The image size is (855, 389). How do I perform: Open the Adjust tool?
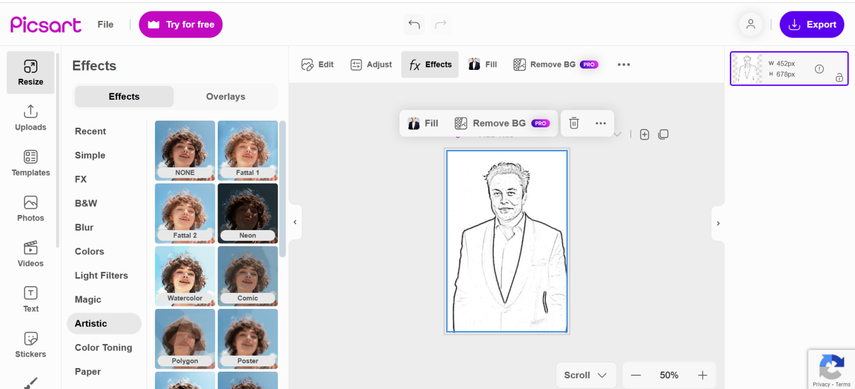pyautogui.click(x=371, y=64)
